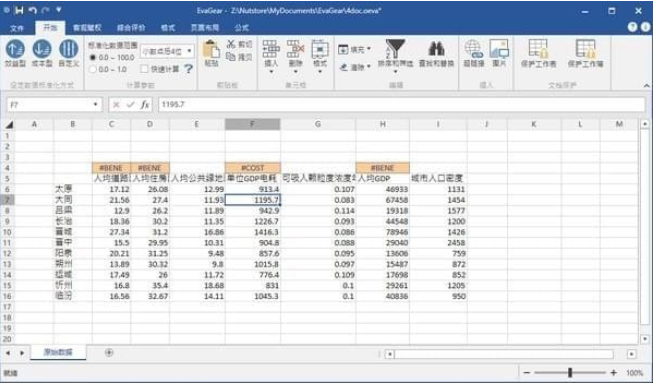The width and height of the screenshot is (653, 383).
Task: Click the horizontal scrollbar track
Action: pos(504,354)
